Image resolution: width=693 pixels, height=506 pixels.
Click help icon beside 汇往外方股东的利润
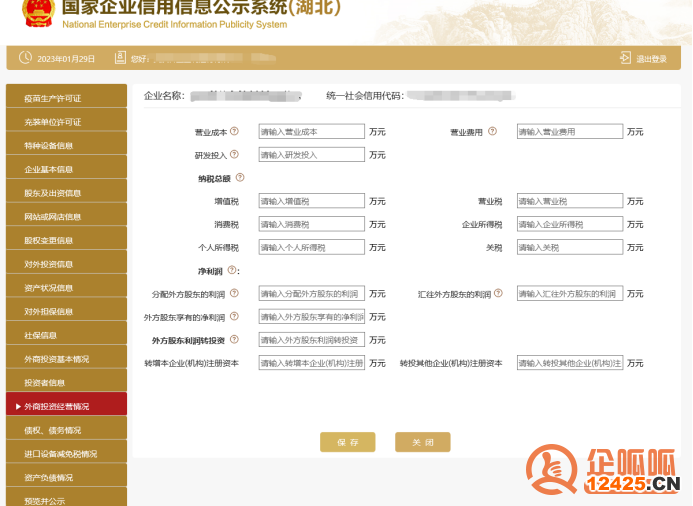point(500,294)
